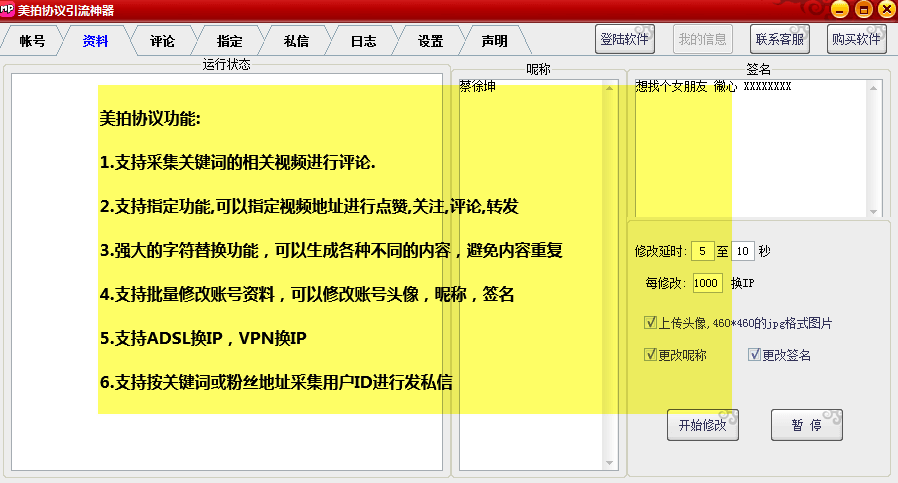Maximize the 美拍协议引流神器 window
This screenshot has height=483, width=898.
coord(864,9)
